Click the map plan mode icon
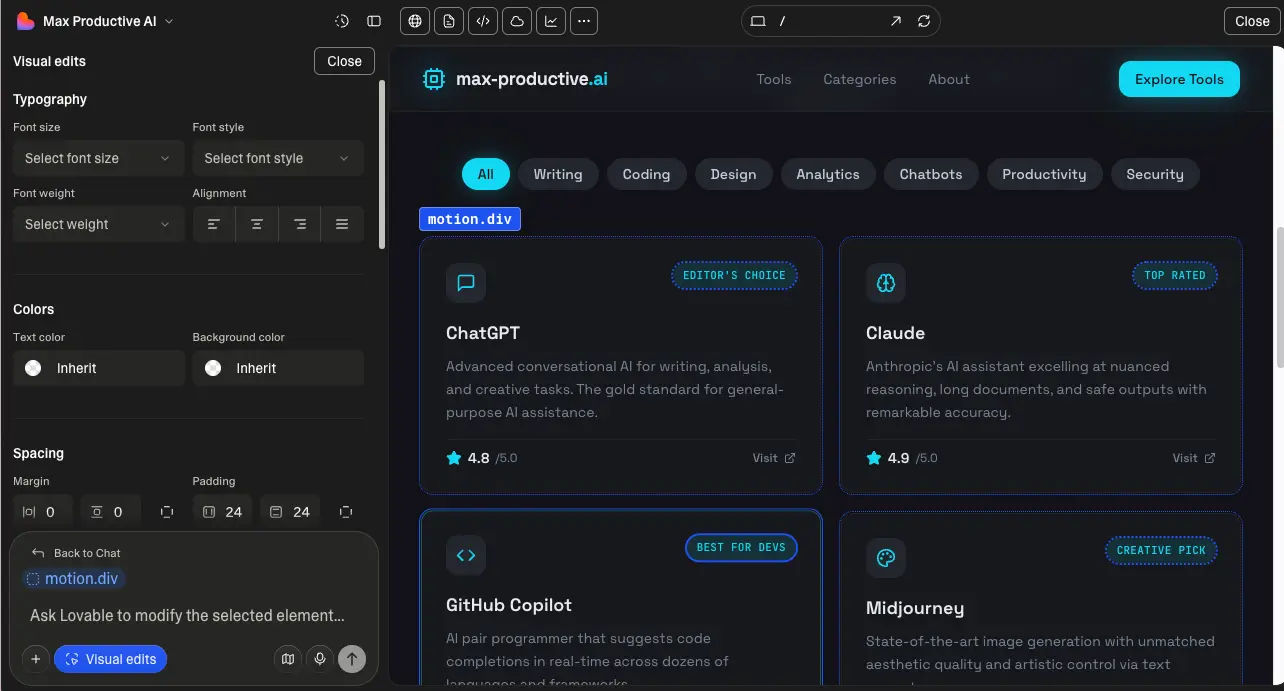1284x691 pixels. click(288, 659)
